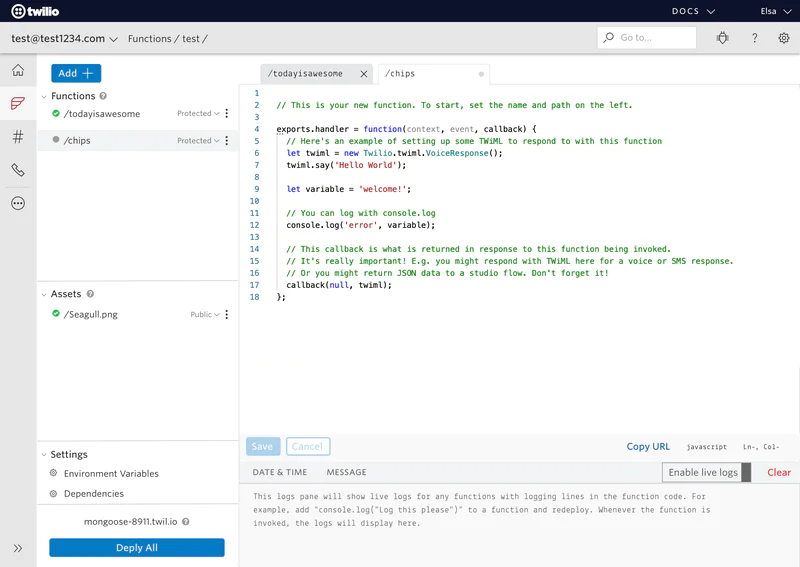Open the three-dot menu for /chips
The width and height of the screenshot is (800, 567).
(x=227, y=141)
